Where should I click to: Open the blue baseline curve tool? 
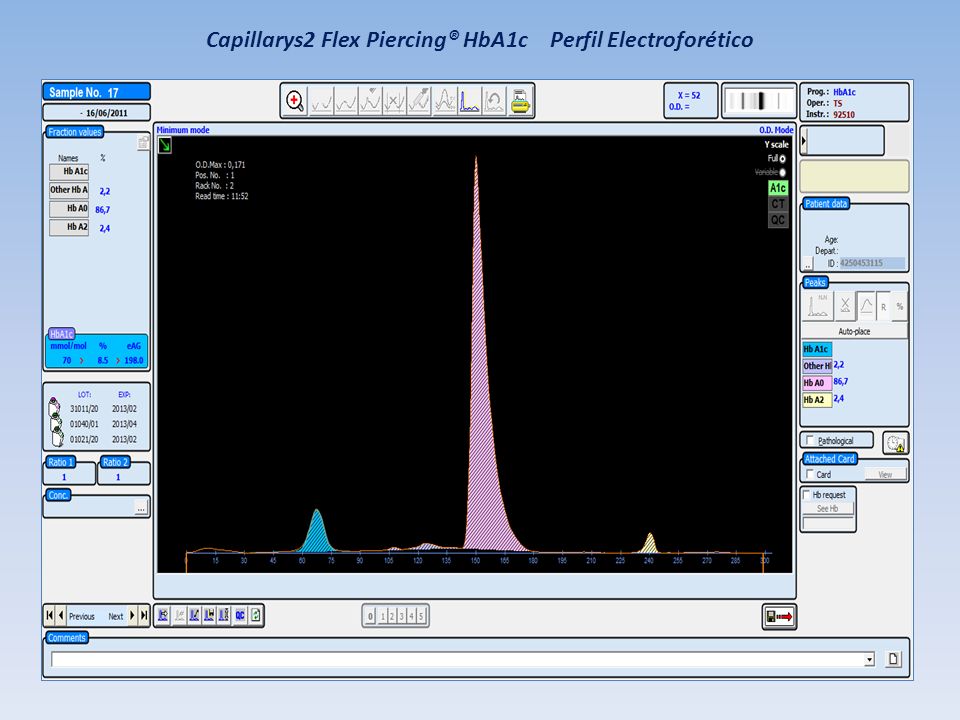tap(470, 101)
